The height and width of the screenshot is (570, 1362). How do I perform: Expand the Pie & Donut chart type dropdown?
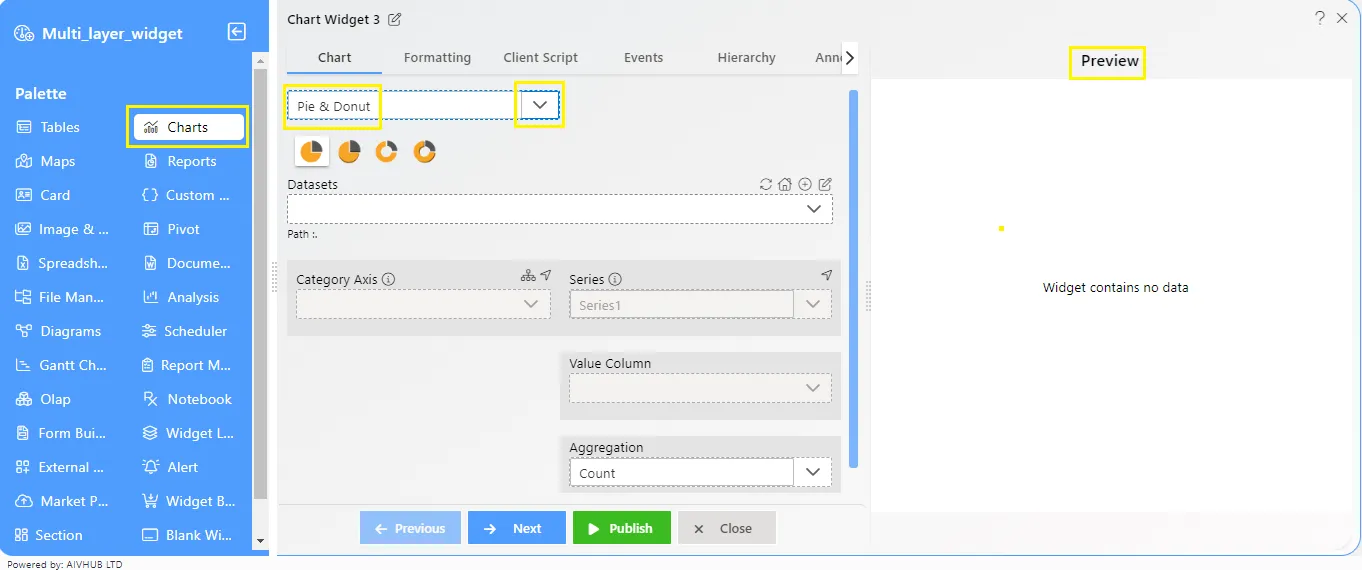click(x=540, y=105)
